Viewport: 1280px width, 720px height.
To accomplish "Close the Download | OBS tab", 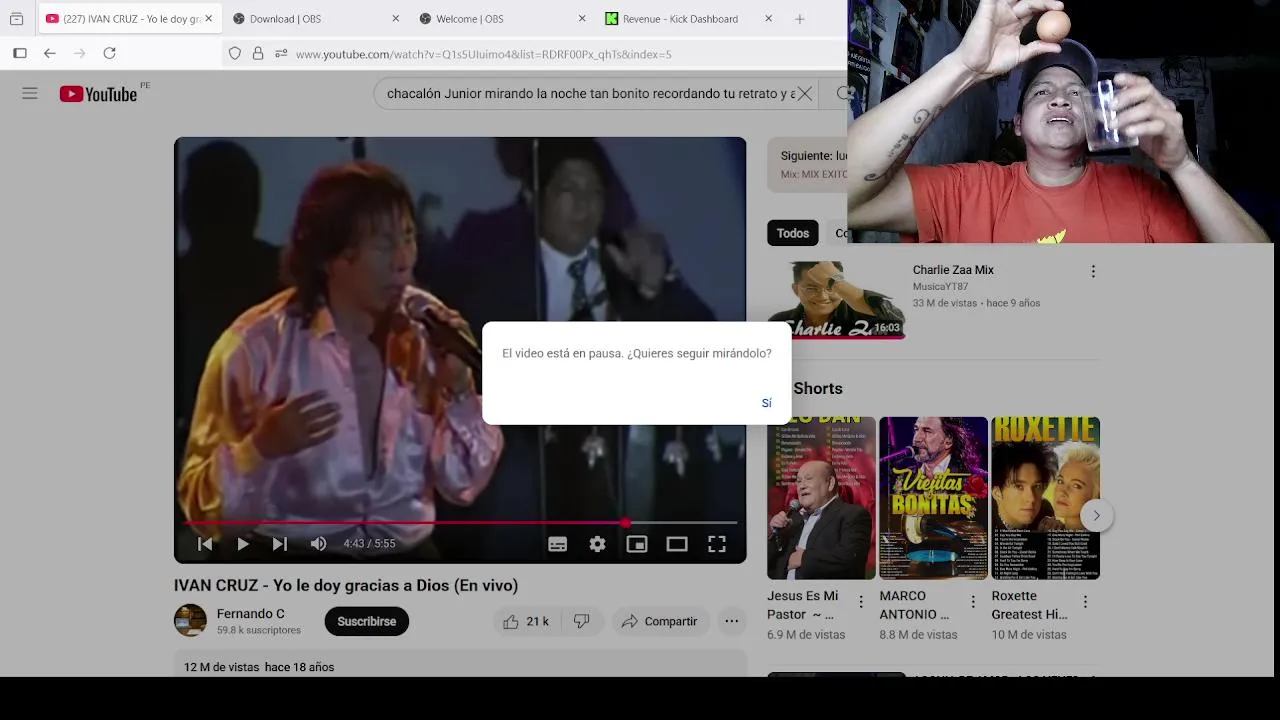I will coord(395,18).
